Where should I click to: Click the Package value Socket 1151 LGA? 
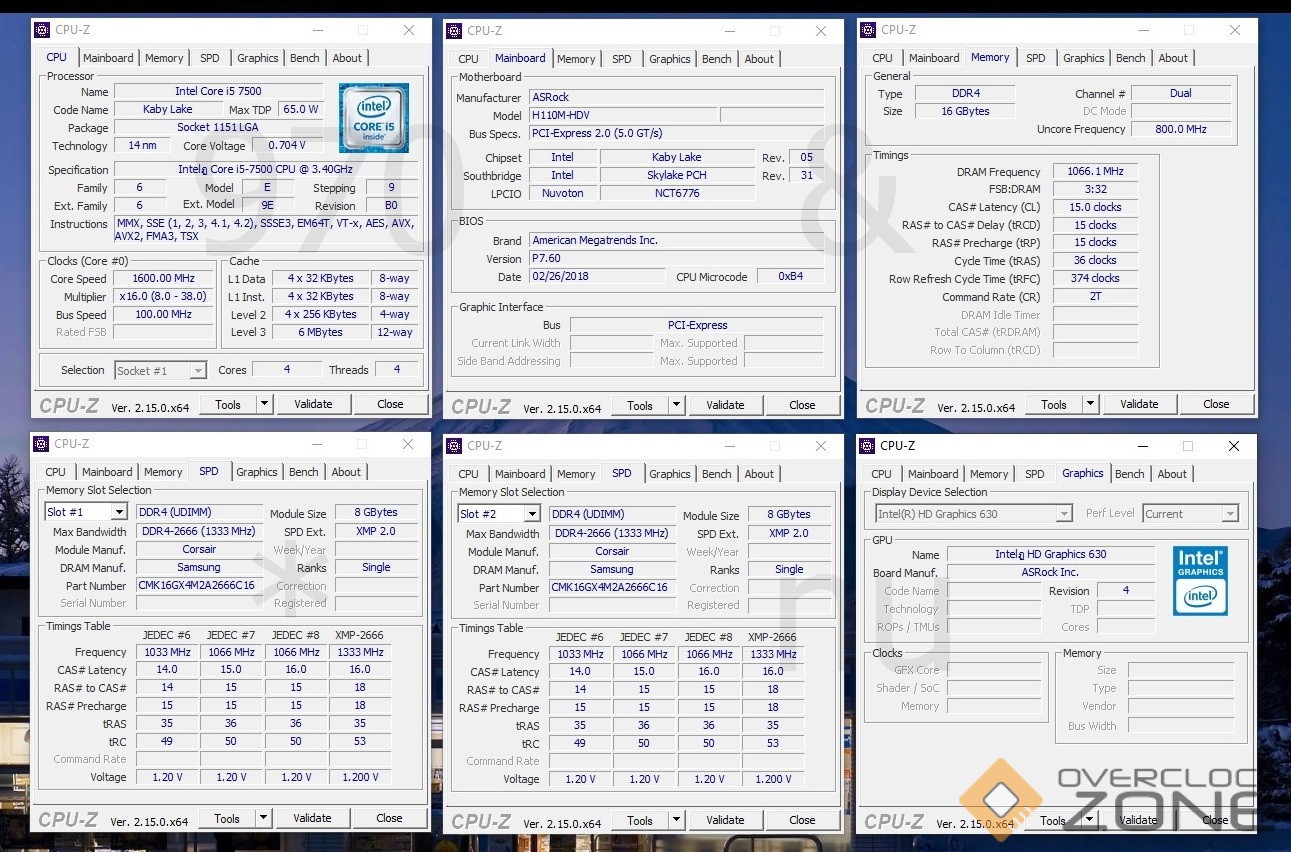218,127
